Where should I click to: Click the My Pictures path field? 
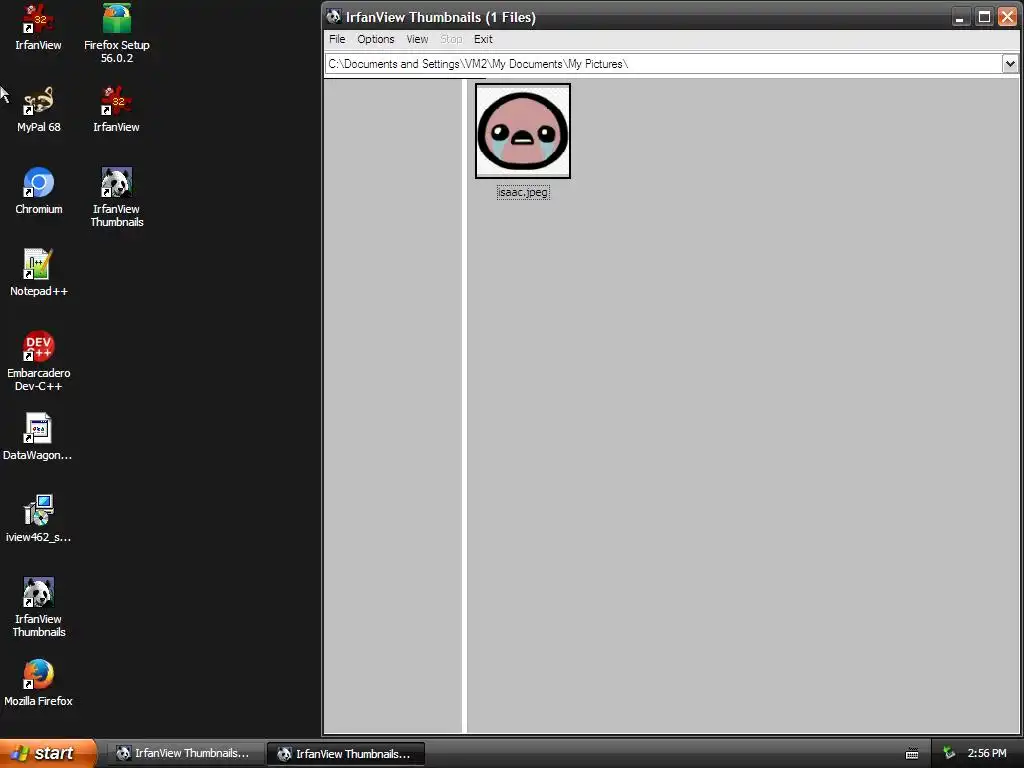point(664,64)
